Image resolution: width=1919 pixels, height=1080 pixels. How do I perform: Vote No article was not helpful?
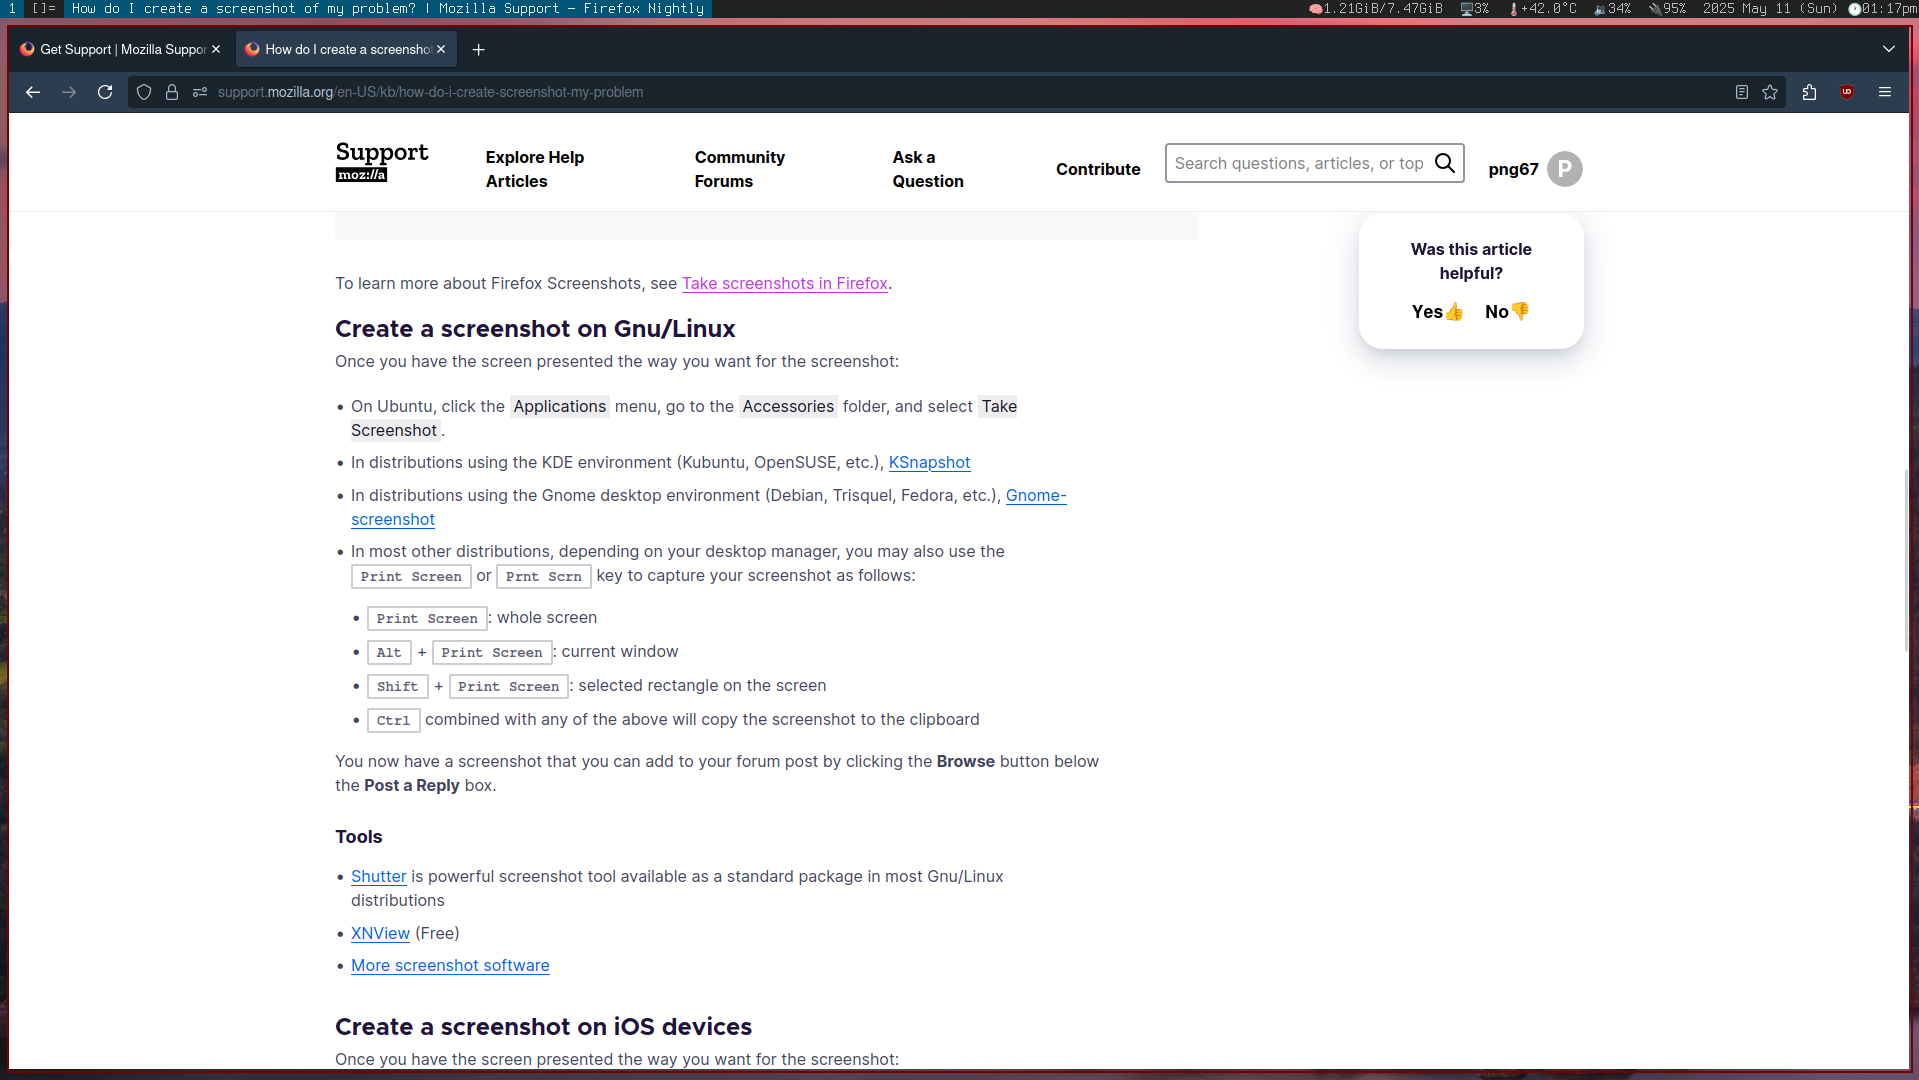coord(1508,312)
